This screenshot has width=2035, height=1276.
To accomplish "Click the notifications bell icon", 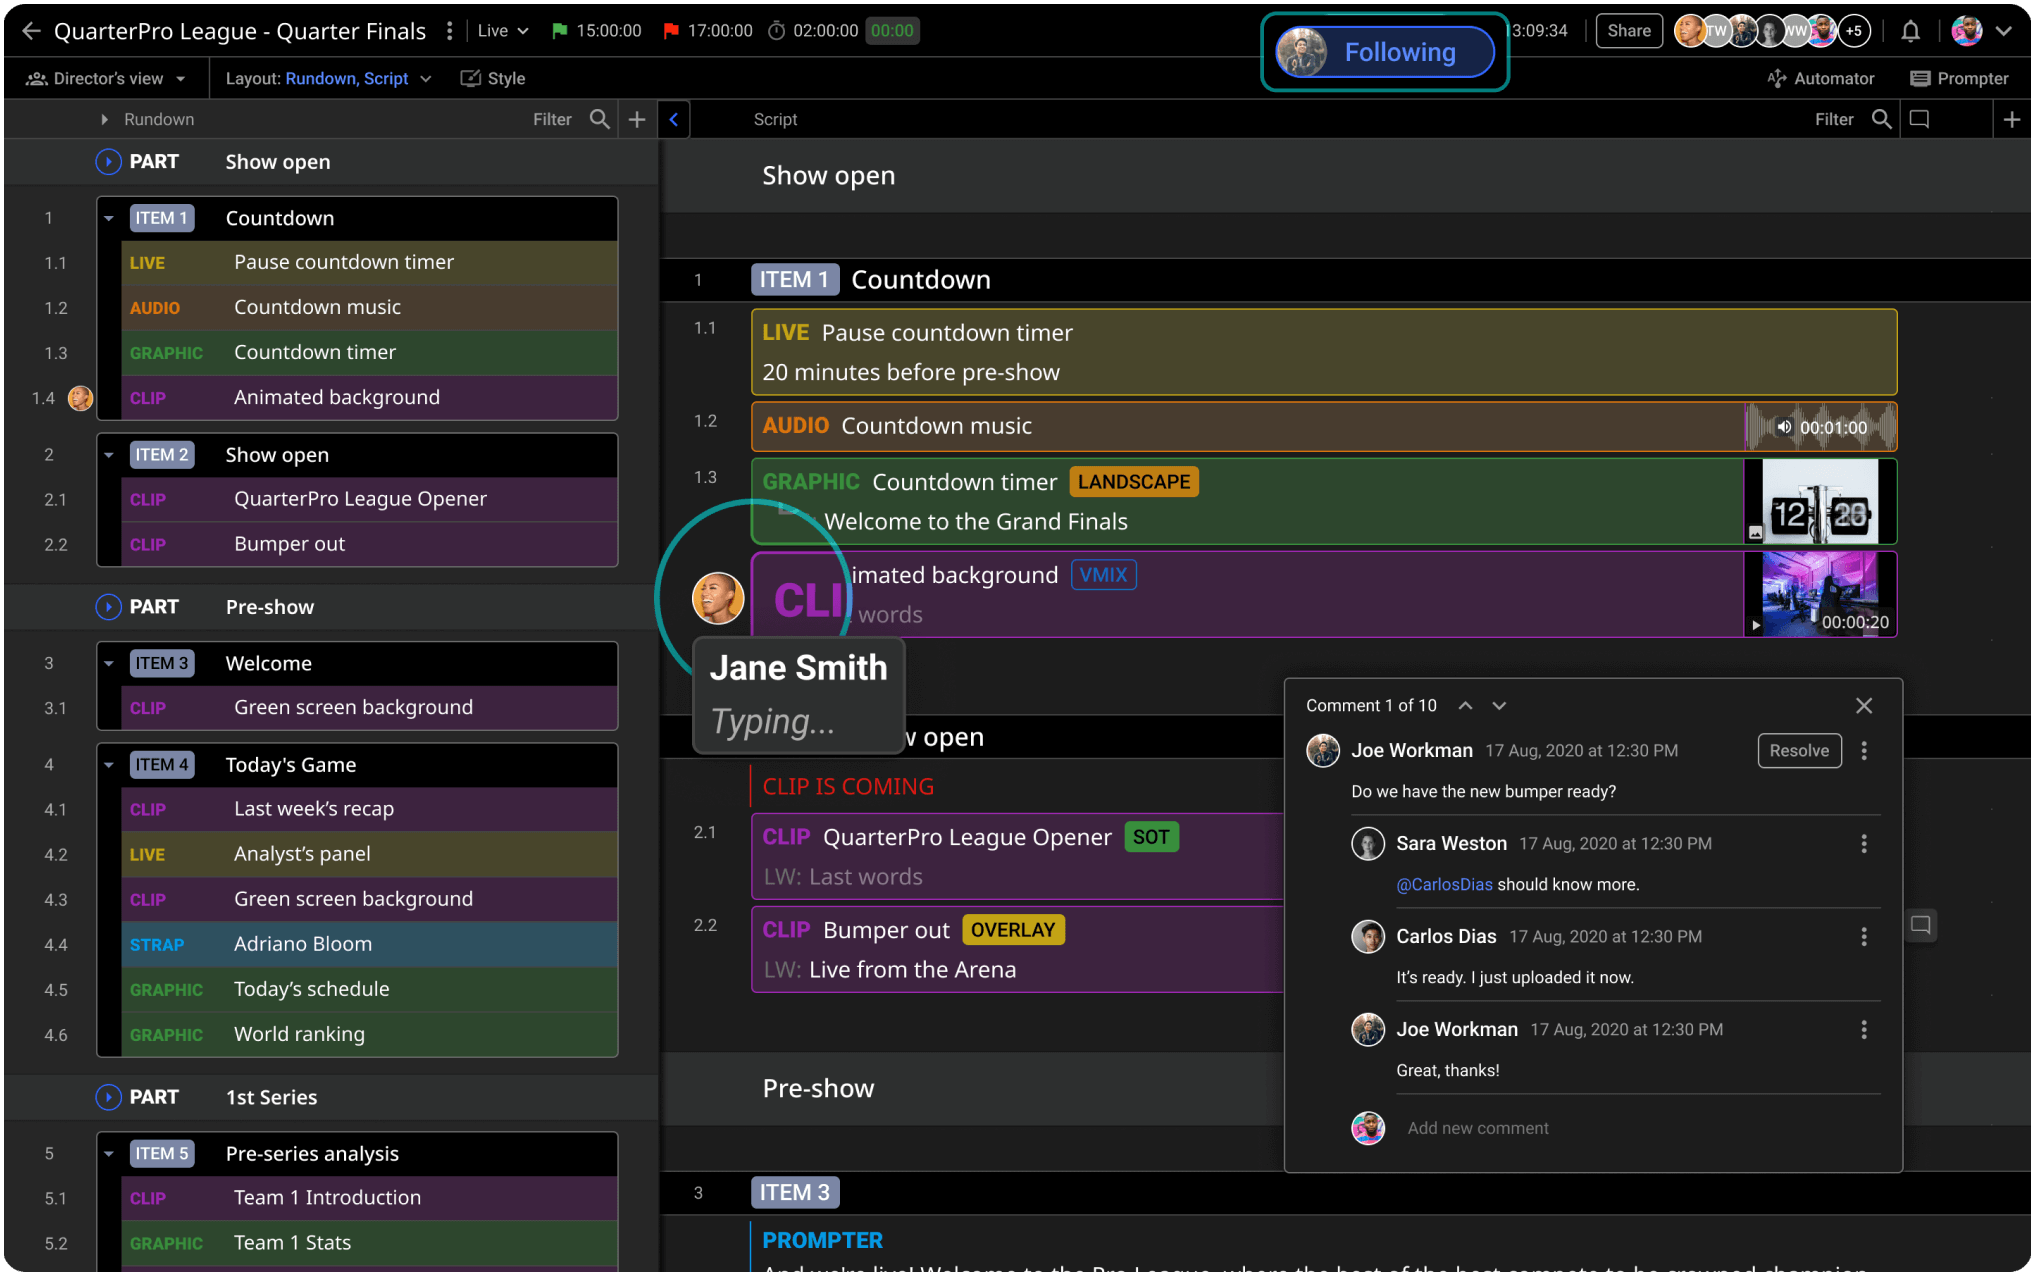I will click(1912, 29).
